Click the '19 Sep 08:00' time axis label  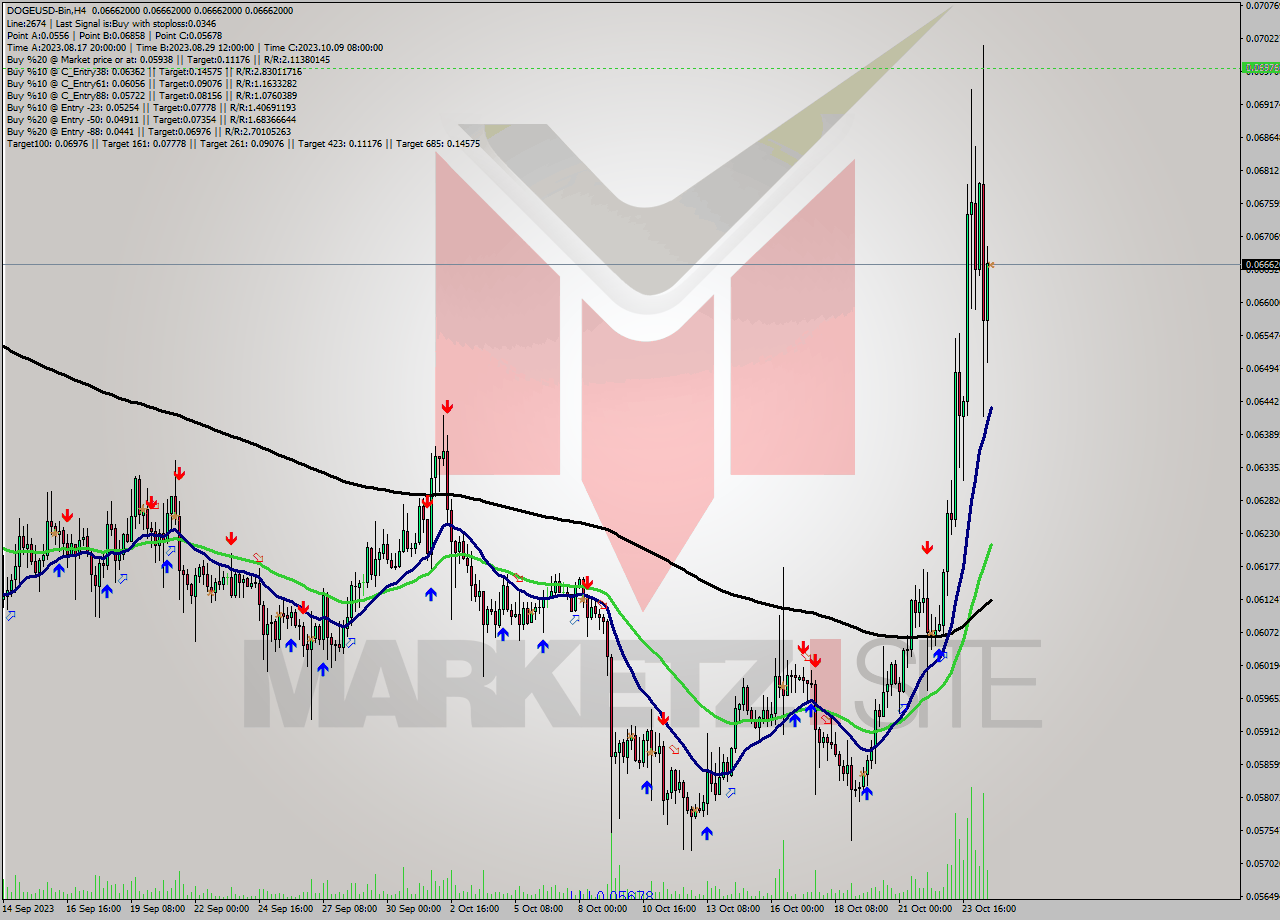(x=158, y=909)
